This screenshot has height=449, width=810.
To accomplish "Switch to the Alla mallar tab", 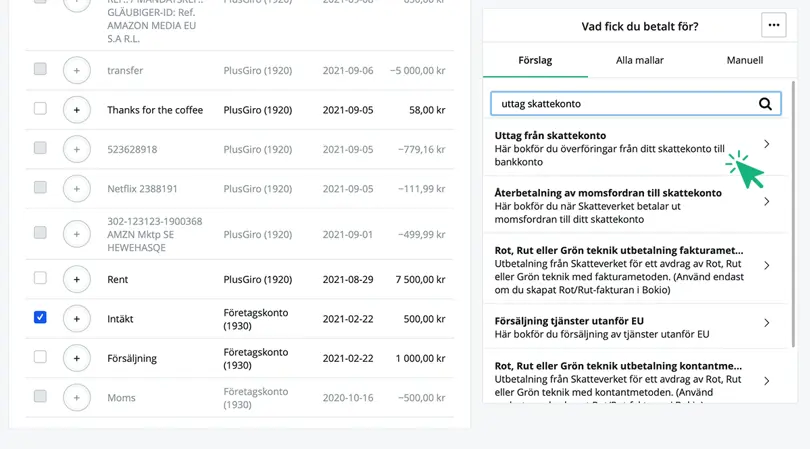I will point(640,60).
